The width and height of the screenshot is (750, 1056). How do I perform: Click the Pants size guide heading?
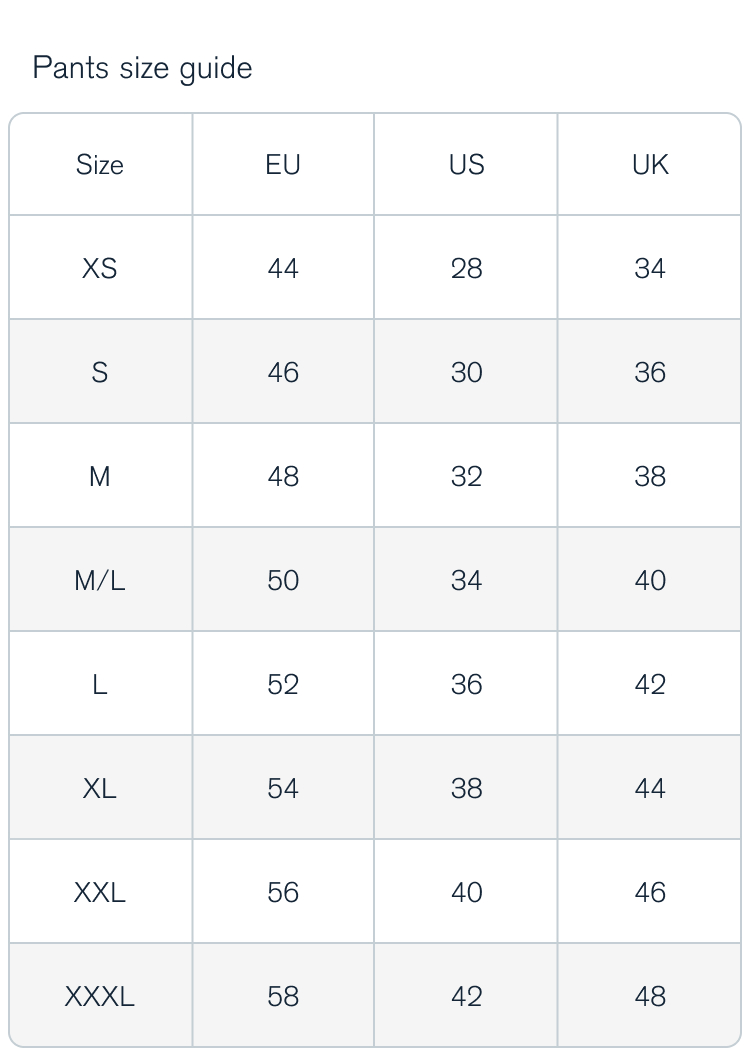[x=142, y=68]
